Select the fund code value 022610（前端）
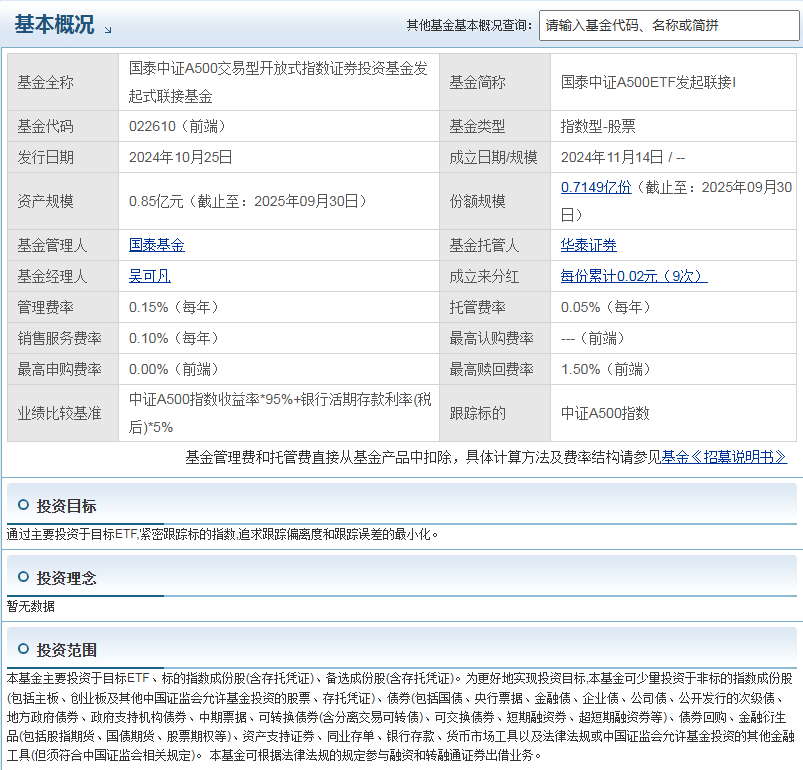 coord(178,126)
